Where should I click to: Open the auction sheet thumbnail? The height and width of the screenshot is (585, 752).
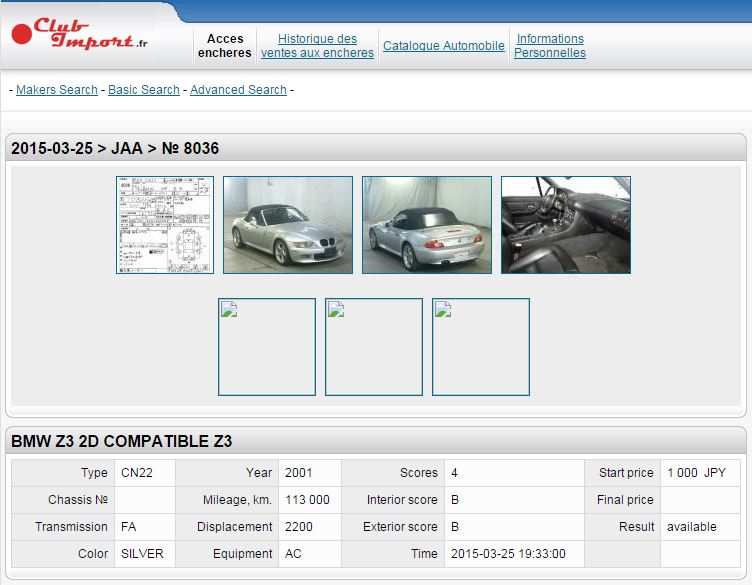[x=165, y=225]
